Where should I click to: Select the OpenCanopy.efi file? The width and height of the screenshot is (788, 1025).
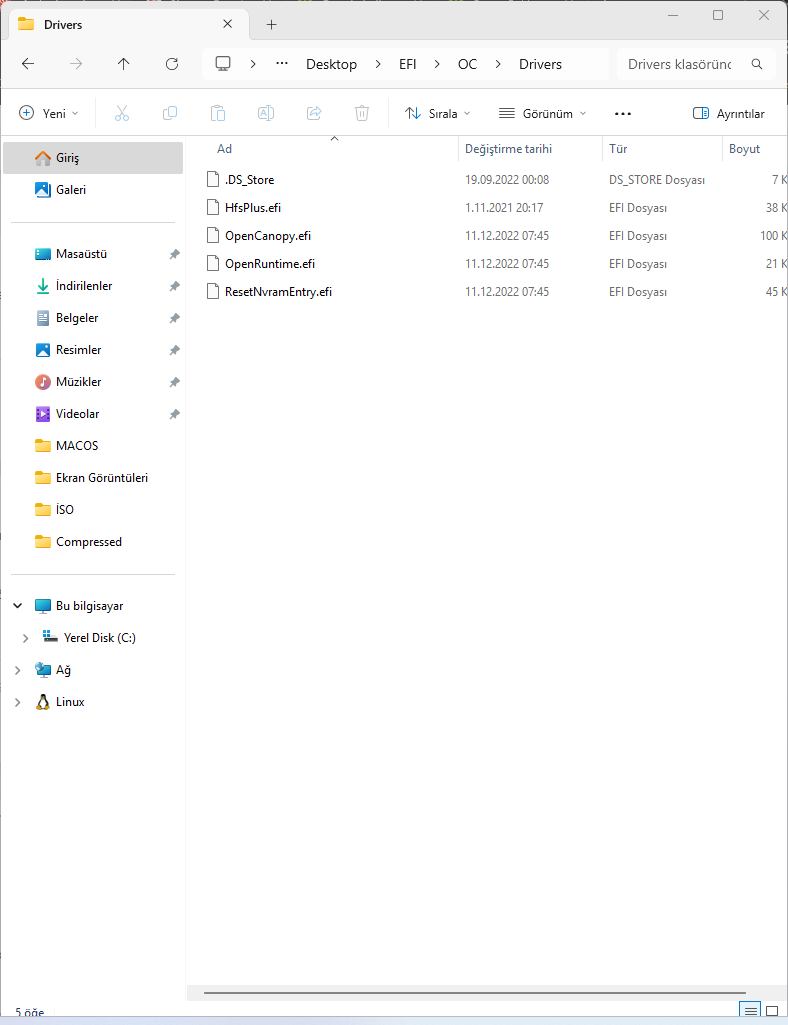[x=268, y=236]
